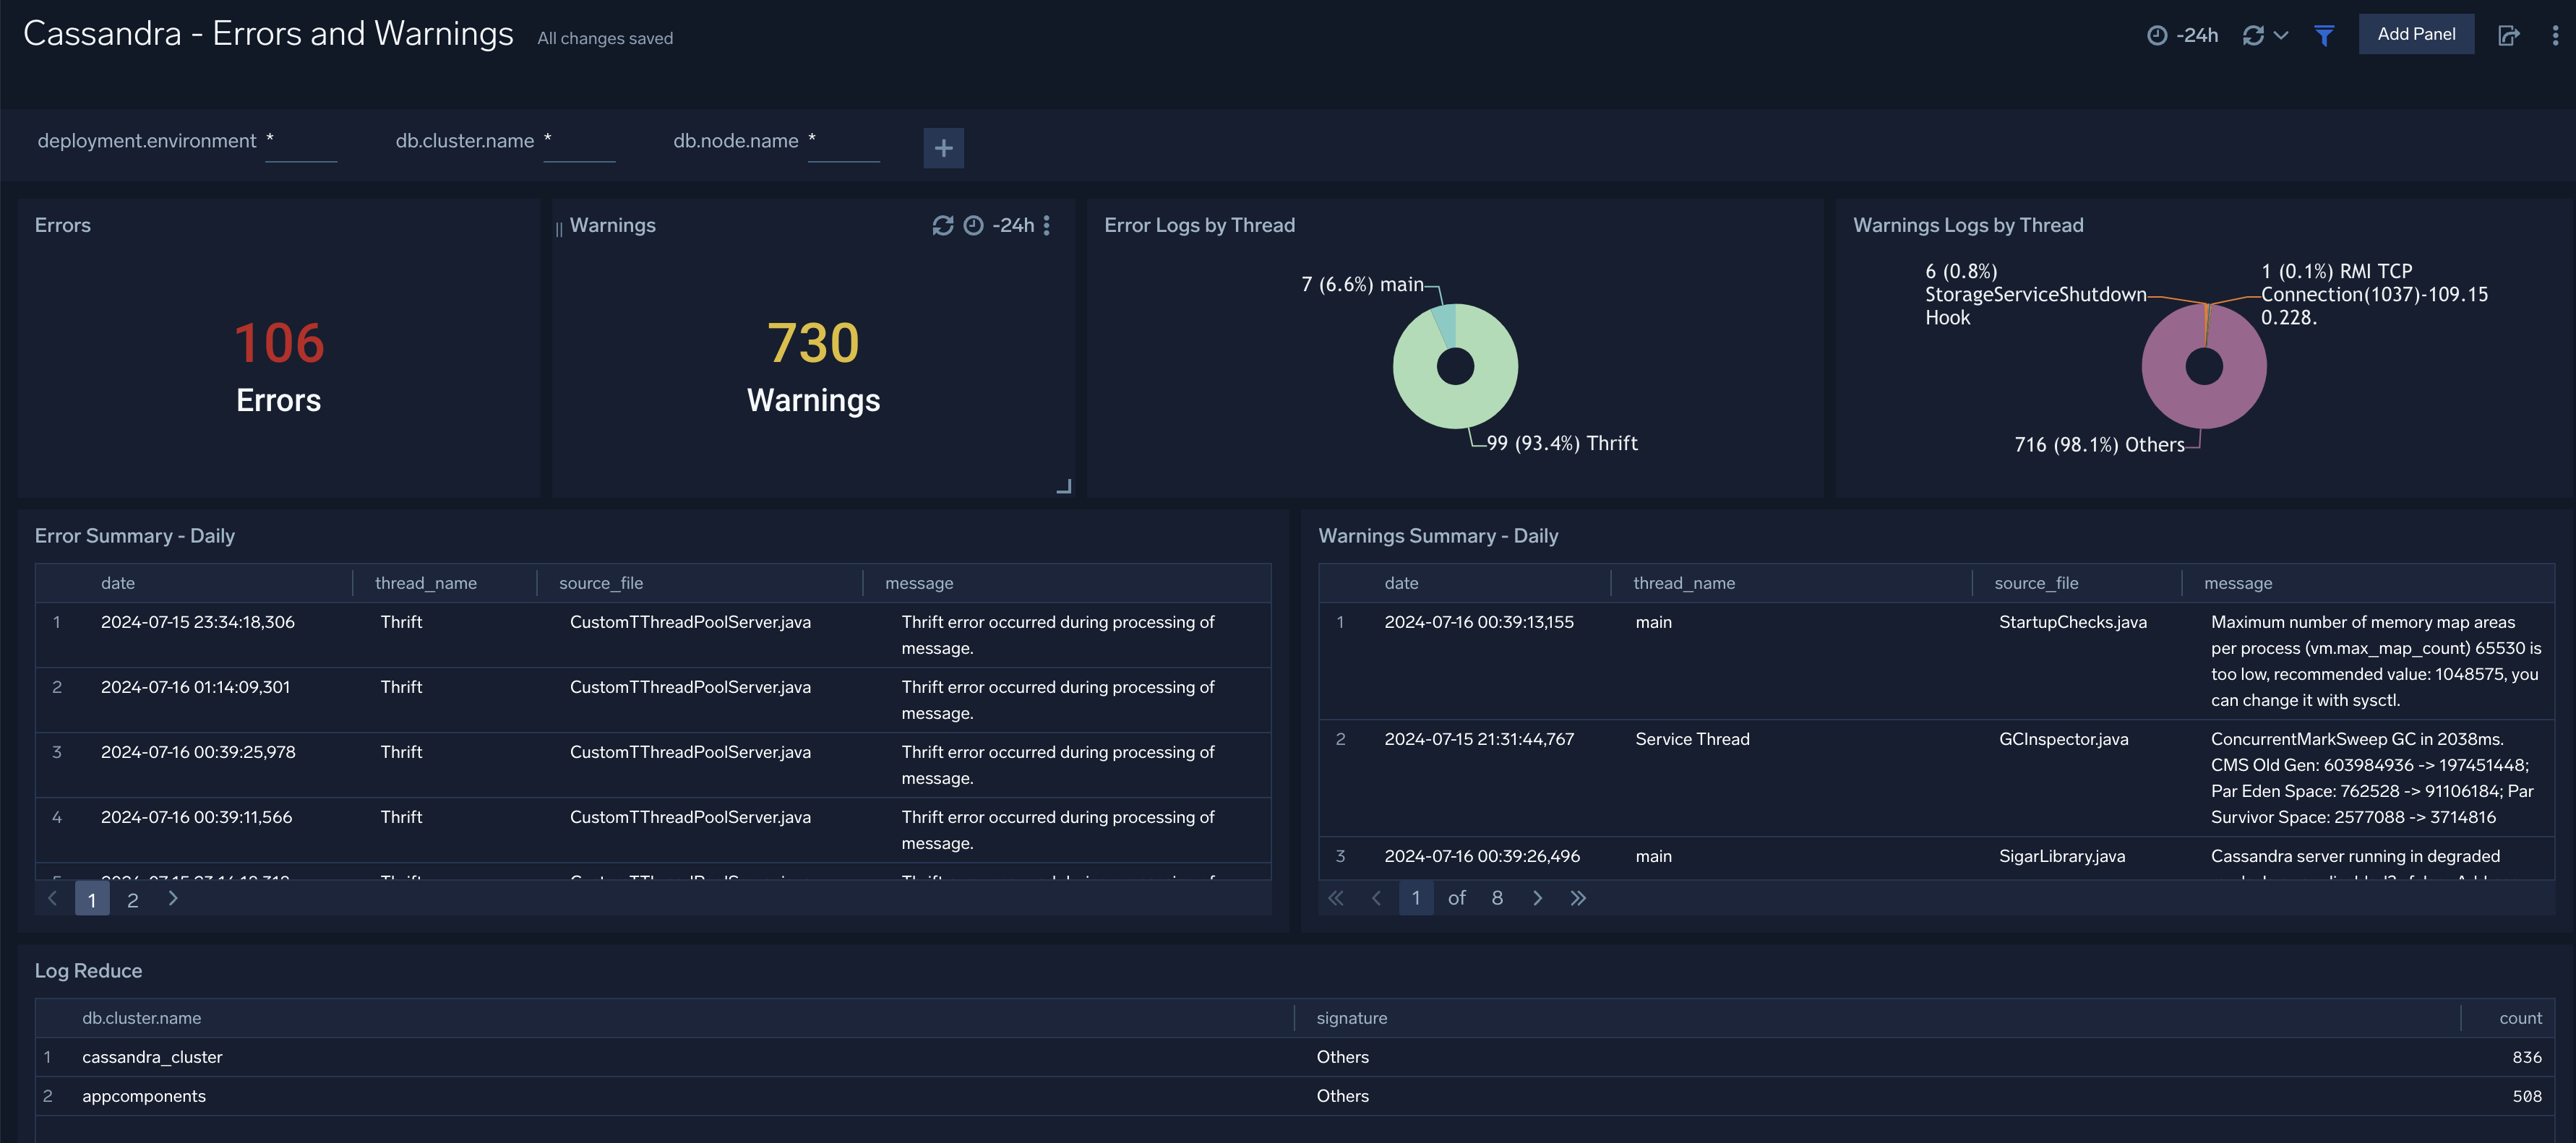Refresh the Warnings panel

(942, 225)
